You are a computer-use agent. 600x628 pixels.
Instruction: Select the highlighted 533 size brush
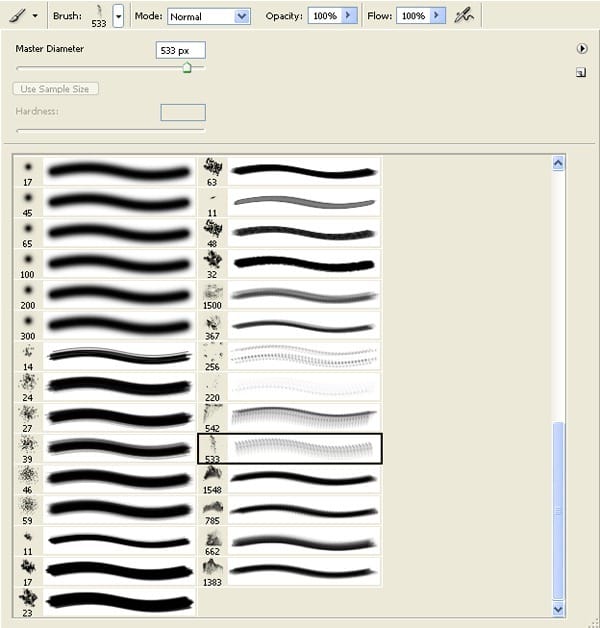point(290,449)
